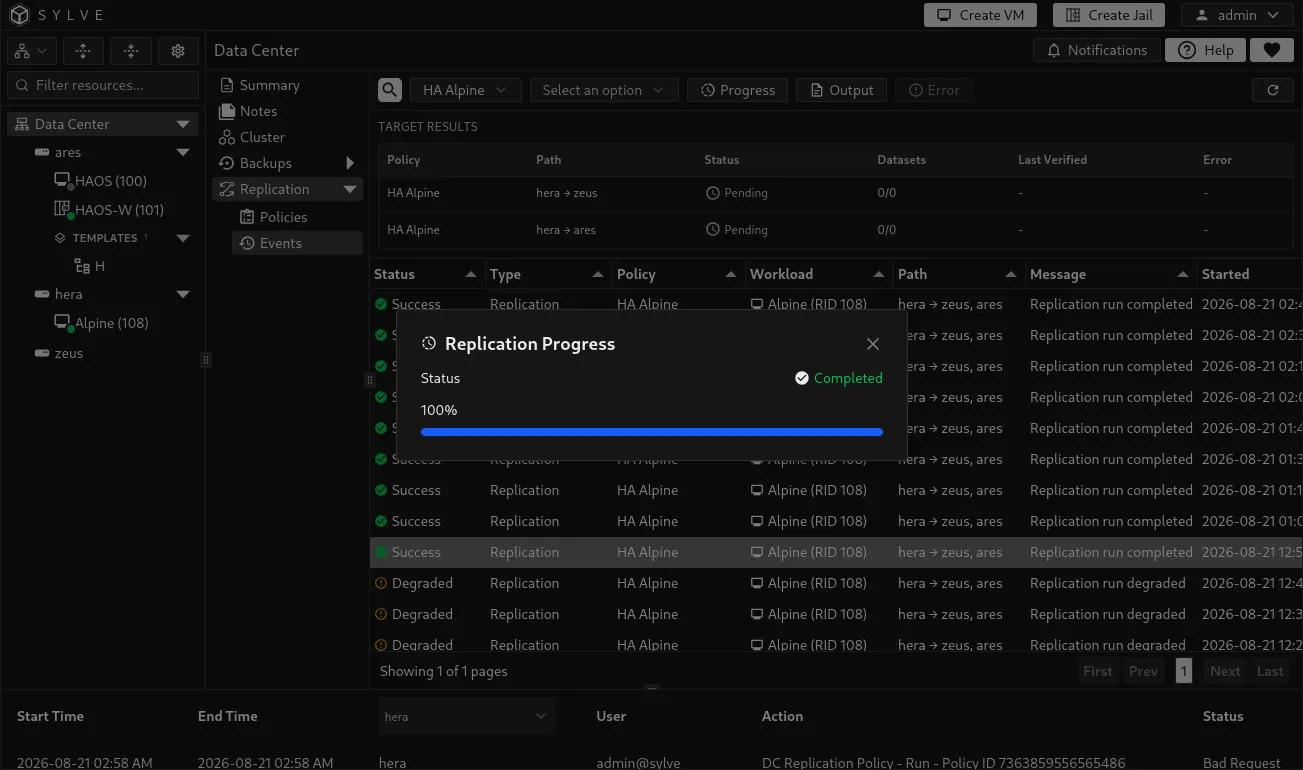
Task: Click the Sylve cube logo
Action: pos(19,15)
